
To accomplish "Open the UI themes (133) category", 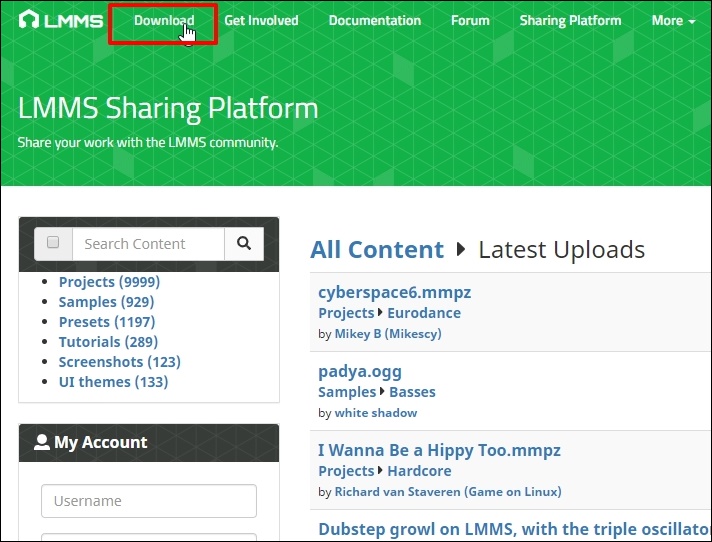I will point(114,382).
